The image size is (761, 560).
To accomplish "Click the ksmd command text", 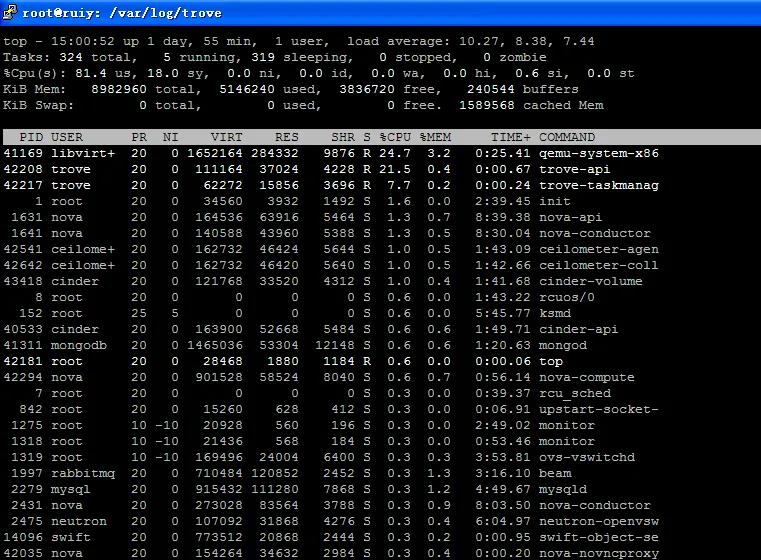I will pyautogui.click(x=555, y=313).
